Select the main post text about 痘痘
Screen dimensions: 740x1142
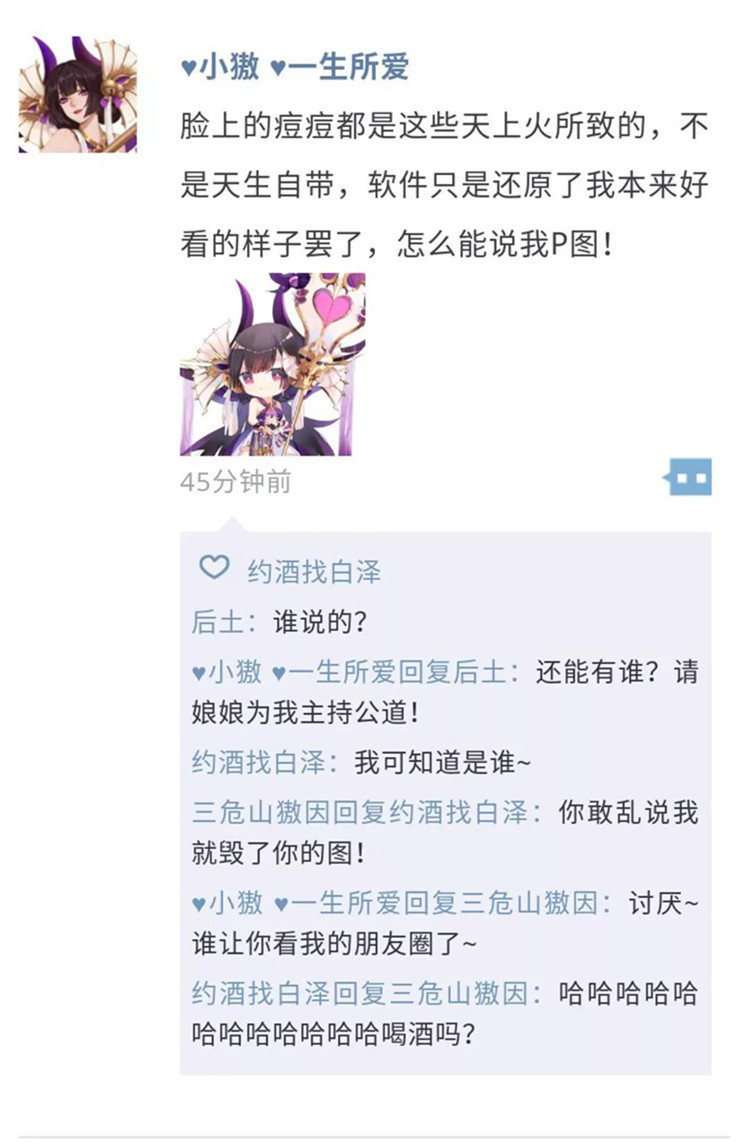click(444, 185)
